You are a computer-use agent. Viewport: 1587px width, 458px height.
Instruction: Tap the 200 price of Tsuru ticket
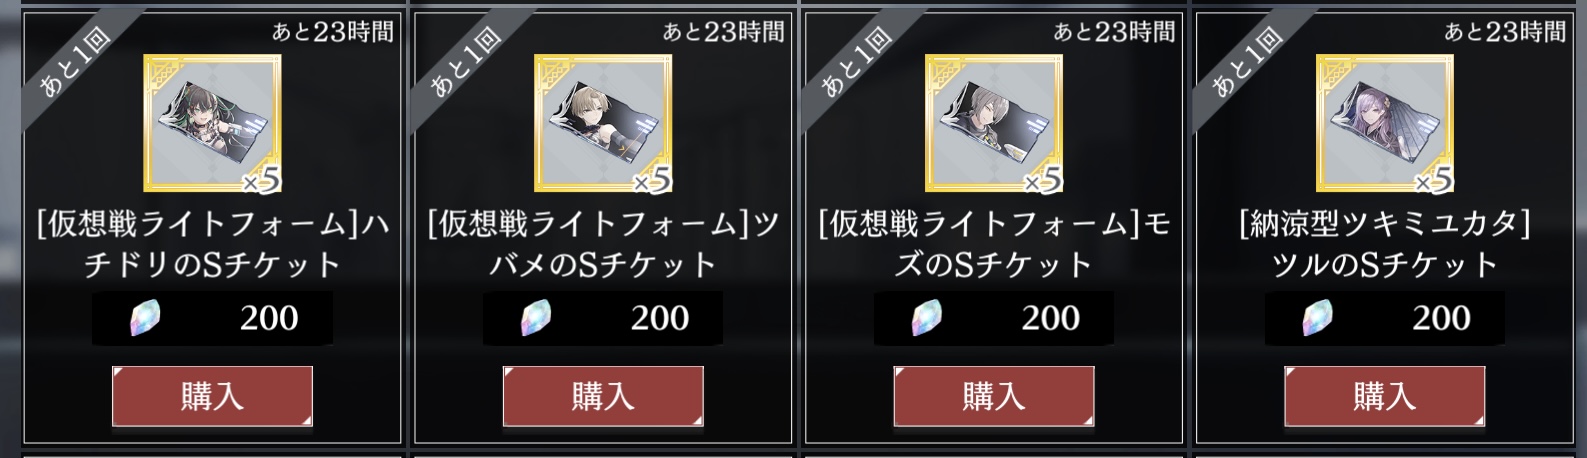point(1441,318)
